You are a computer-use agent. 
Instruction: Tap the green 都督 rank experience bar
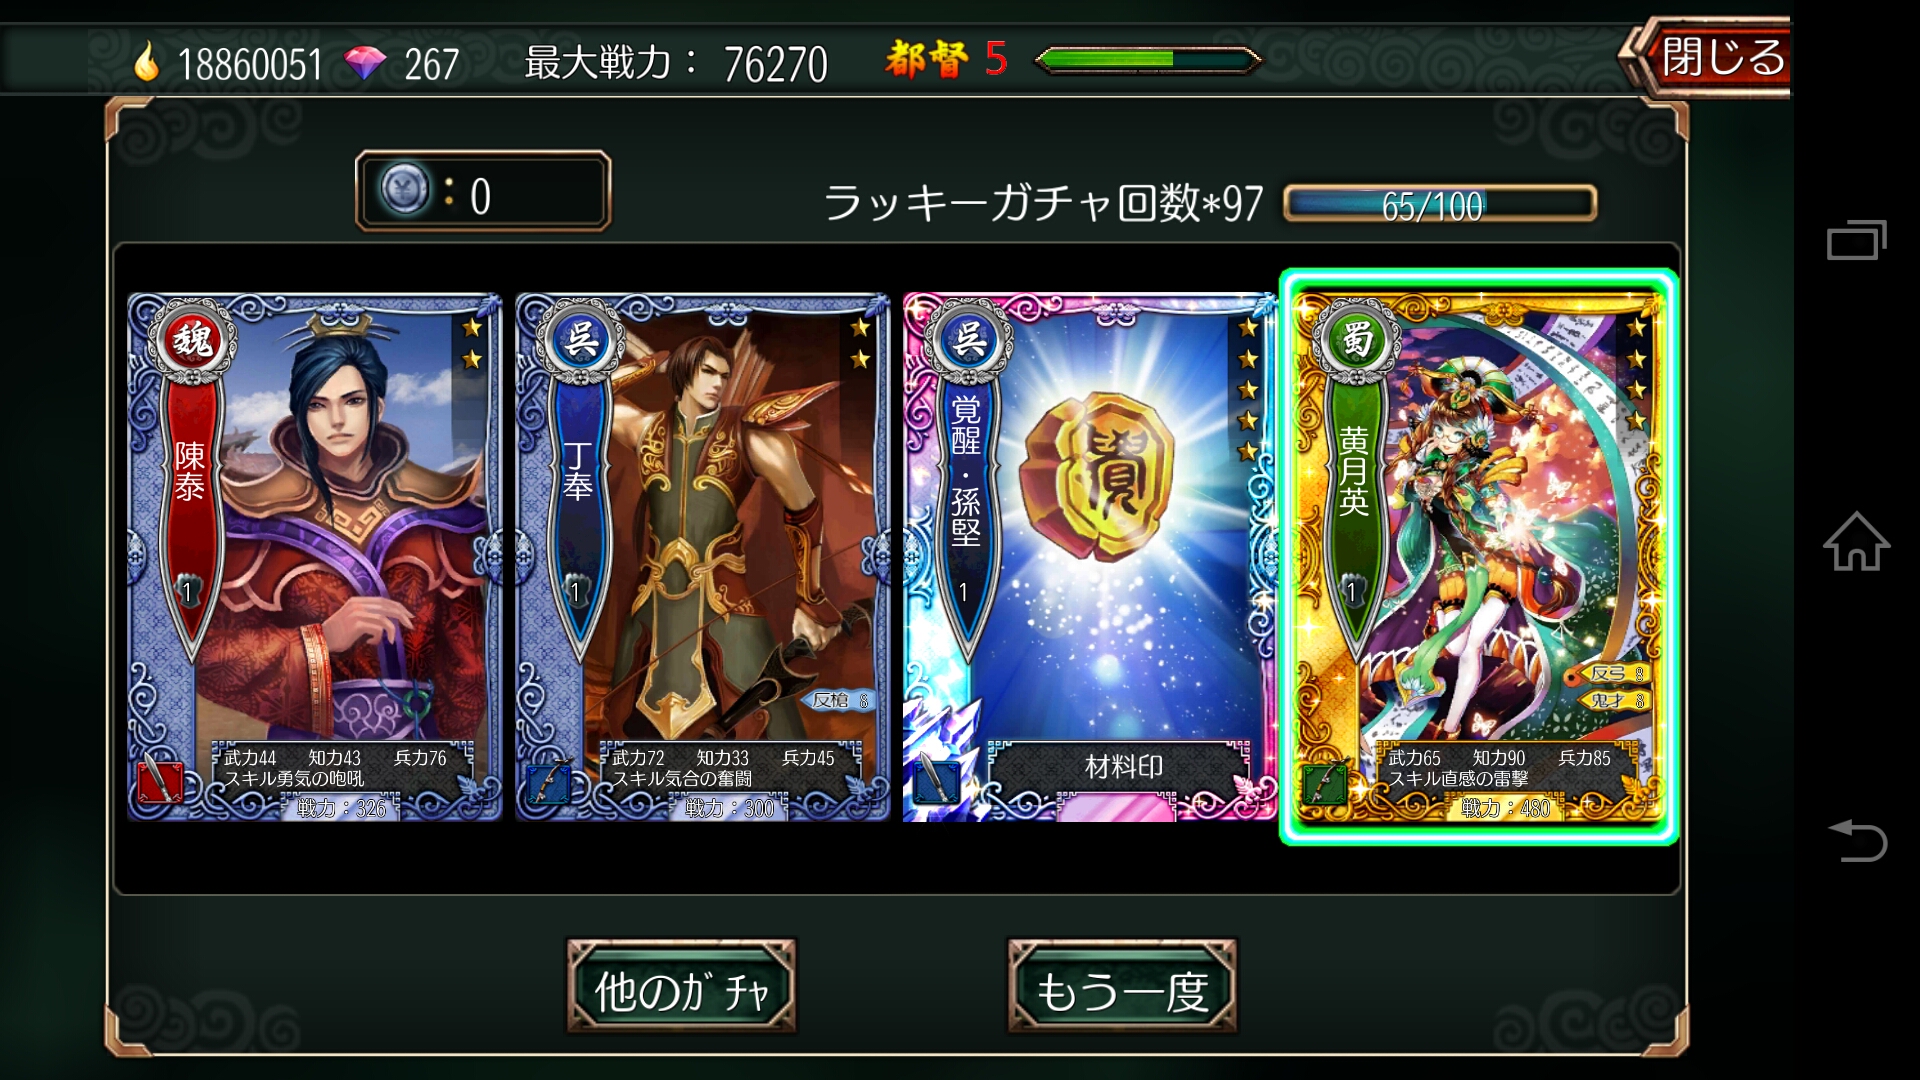(x=1148, y=61)
